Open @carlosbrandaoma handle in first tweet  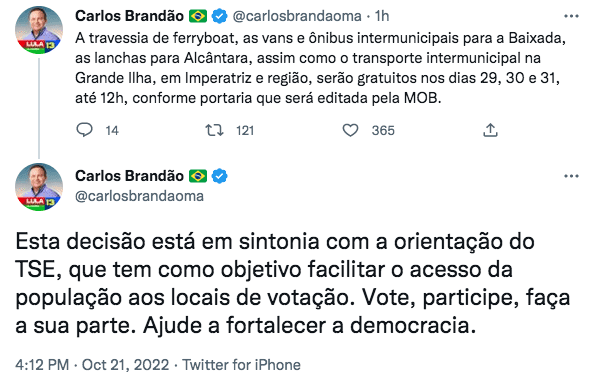(297, 16)
